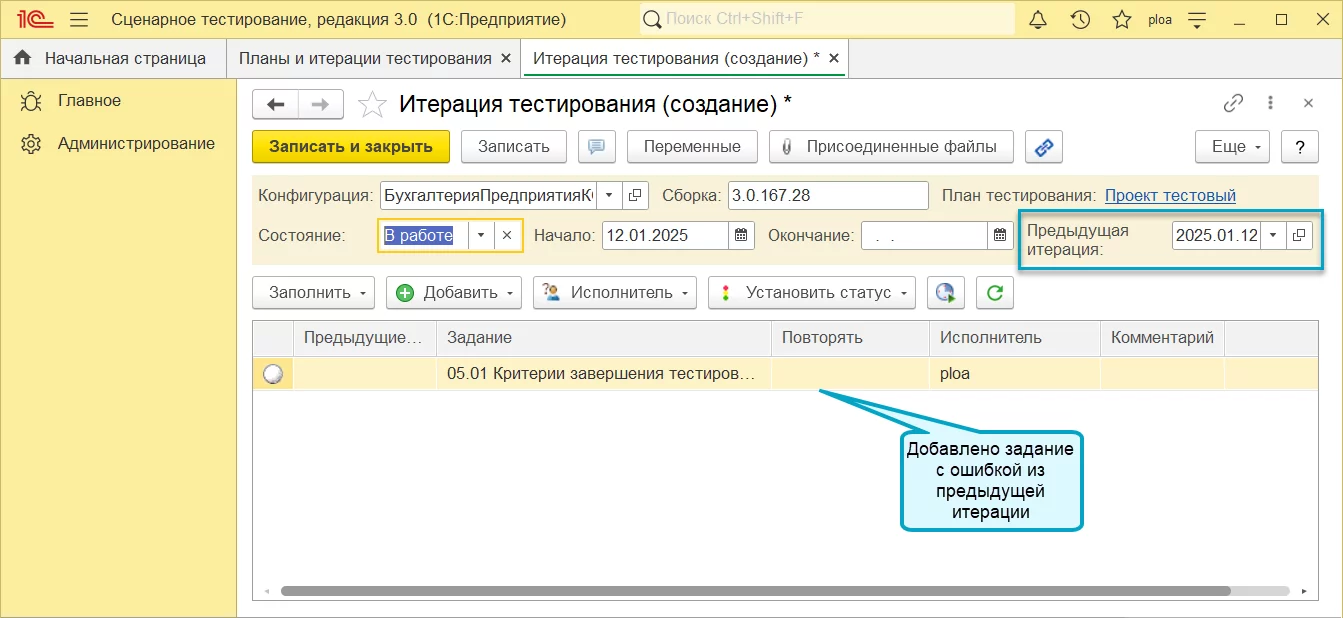Click the refresh green arrow icon
Image resolution: width=1343 pixels, height=618 pixels.
994,293
